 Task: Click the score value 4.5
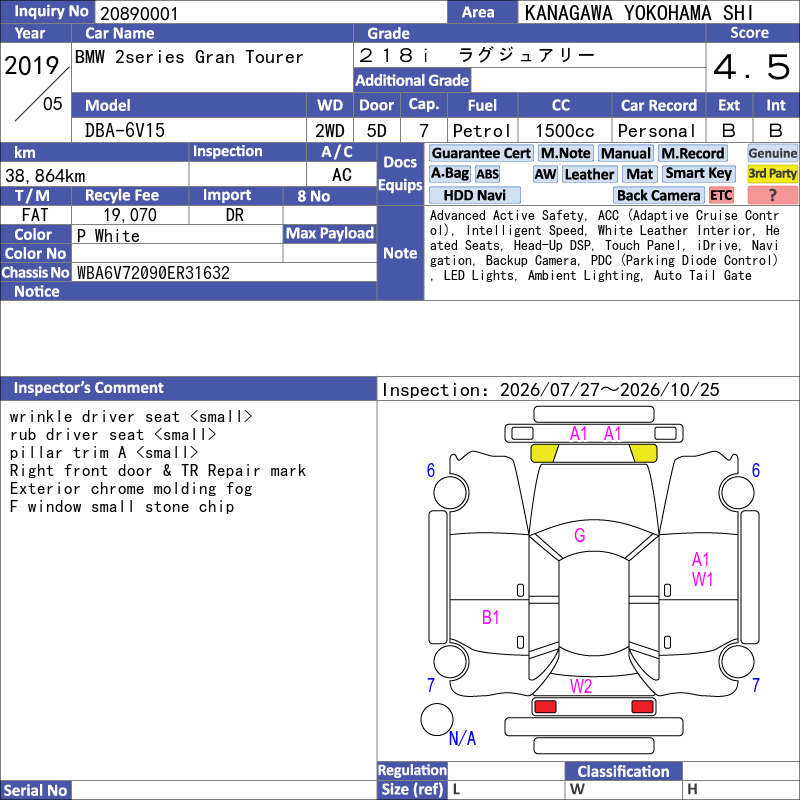click(x=752, y=67)
